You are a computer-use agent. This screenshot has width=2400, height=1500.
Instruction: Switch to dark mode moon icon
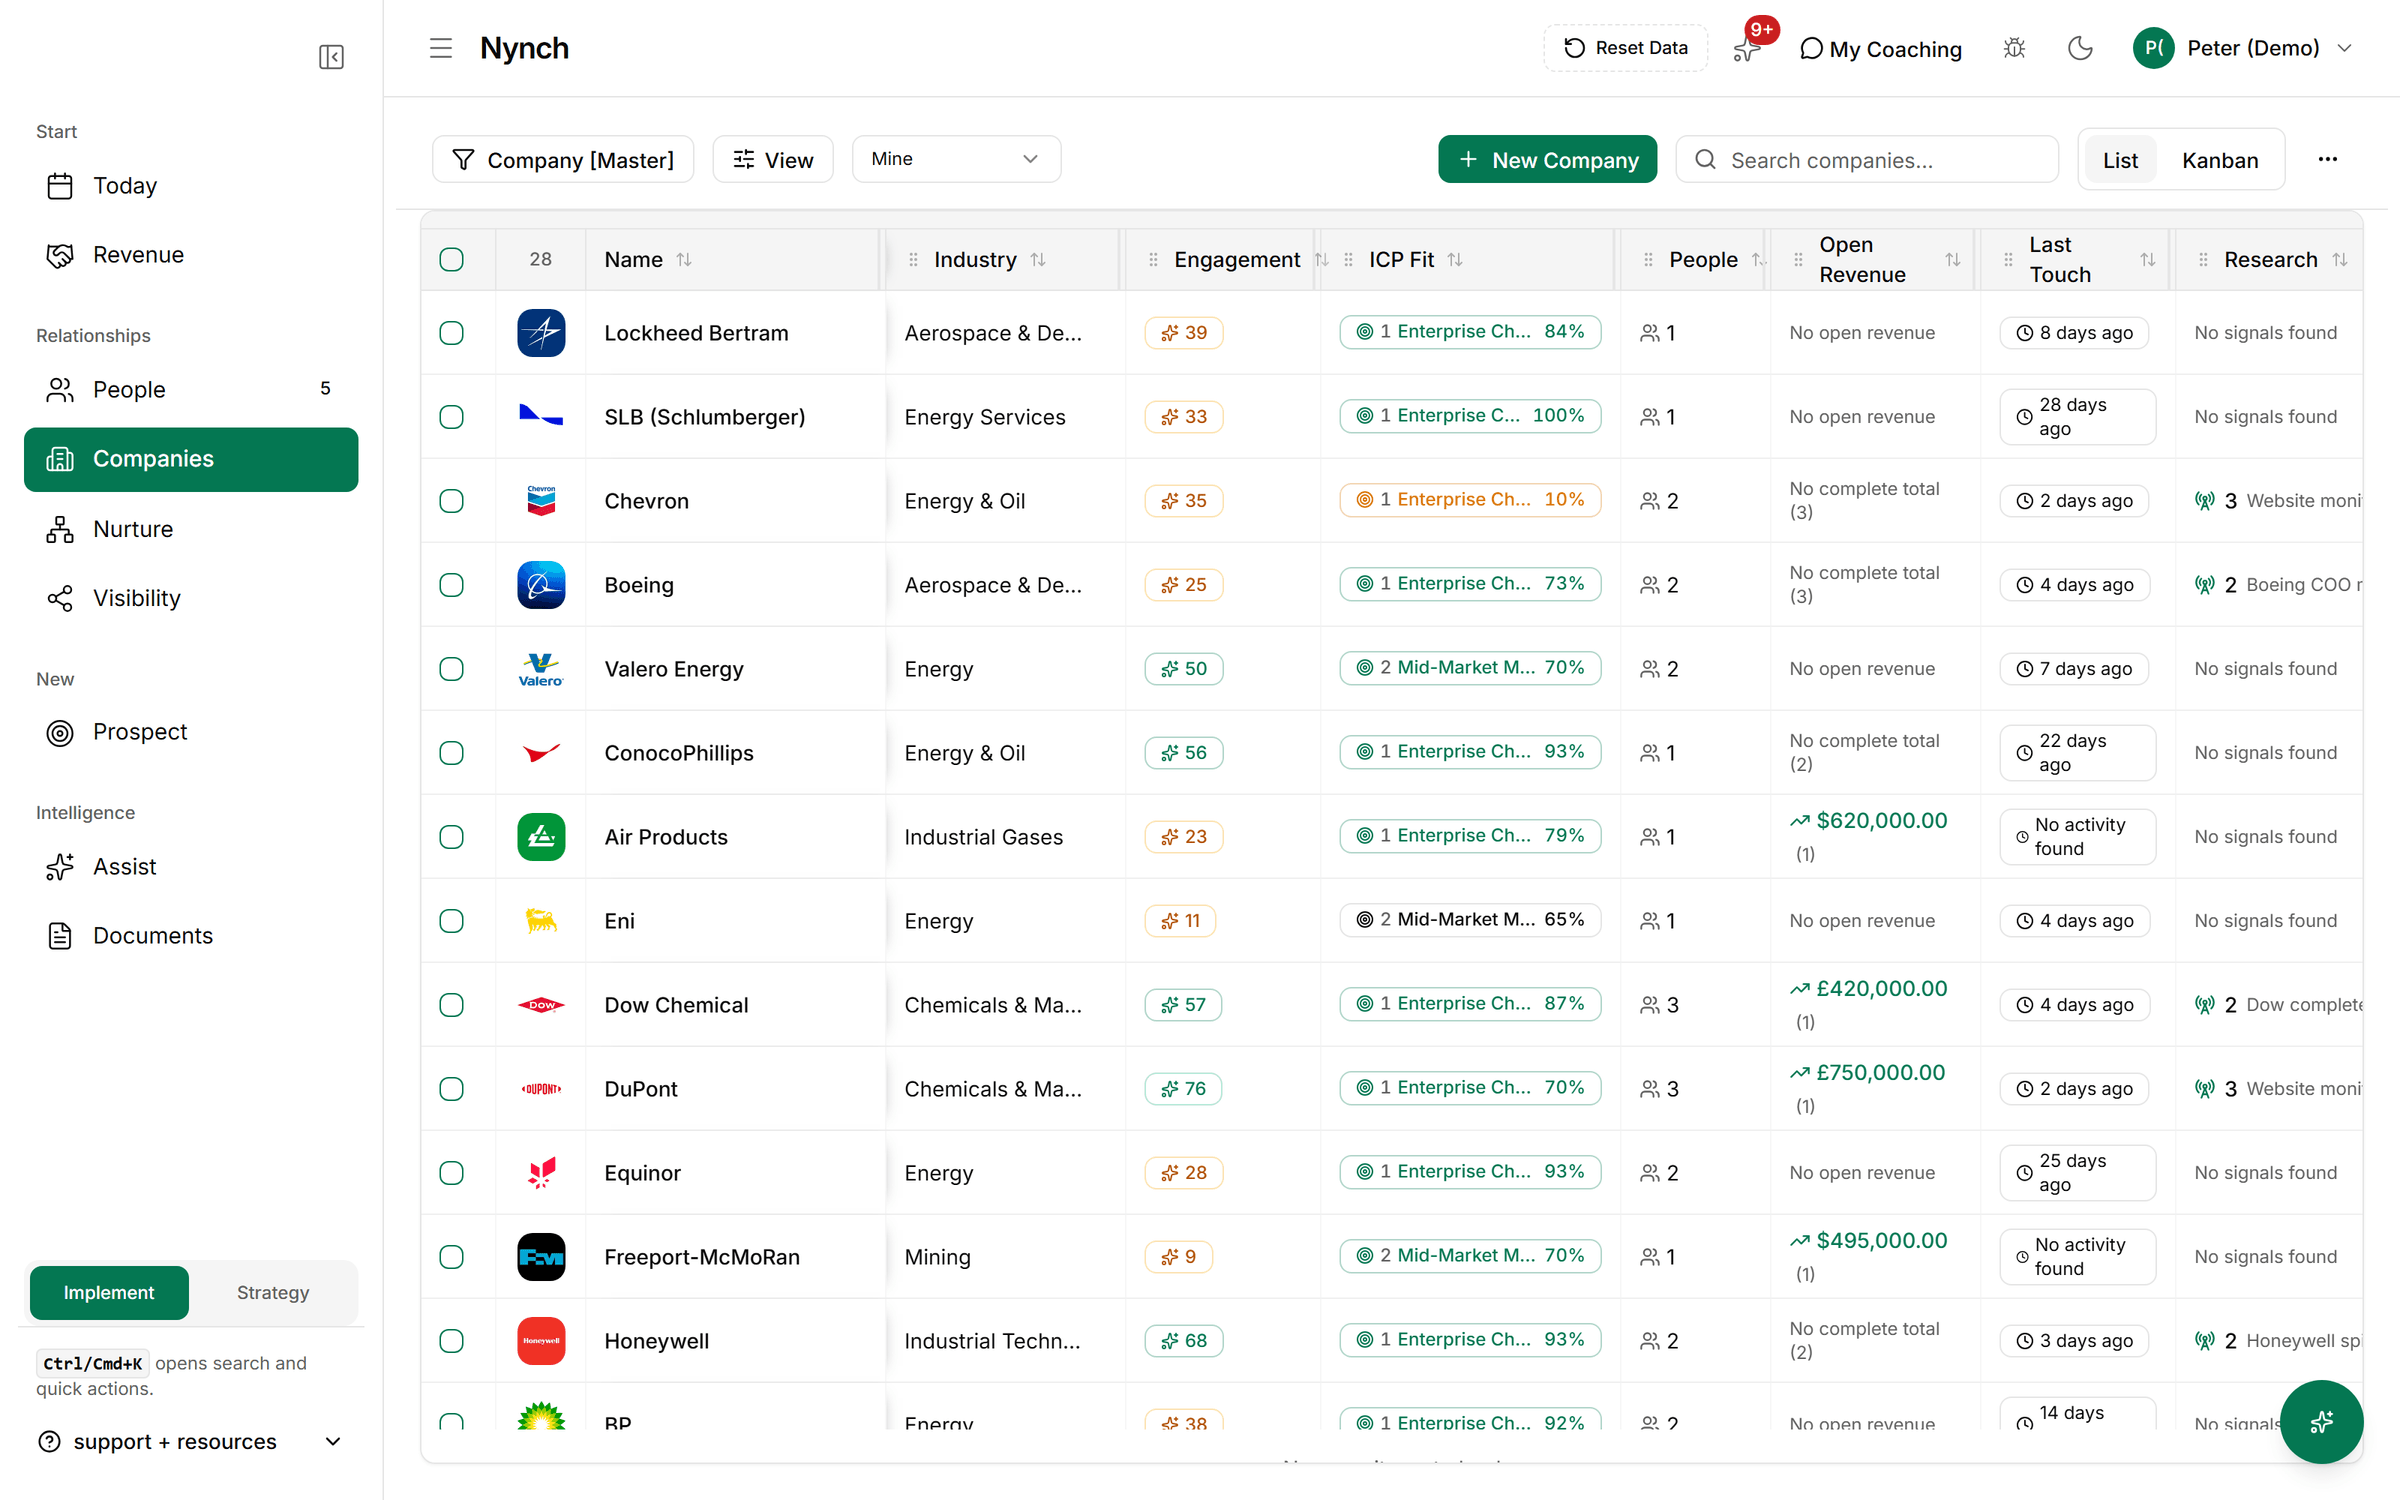(2080, 48)
